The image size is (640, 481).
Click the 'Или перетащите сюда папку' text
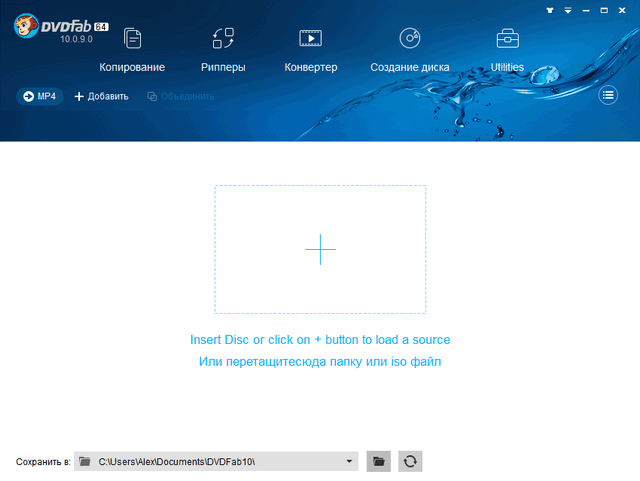(x=320, y=362)
